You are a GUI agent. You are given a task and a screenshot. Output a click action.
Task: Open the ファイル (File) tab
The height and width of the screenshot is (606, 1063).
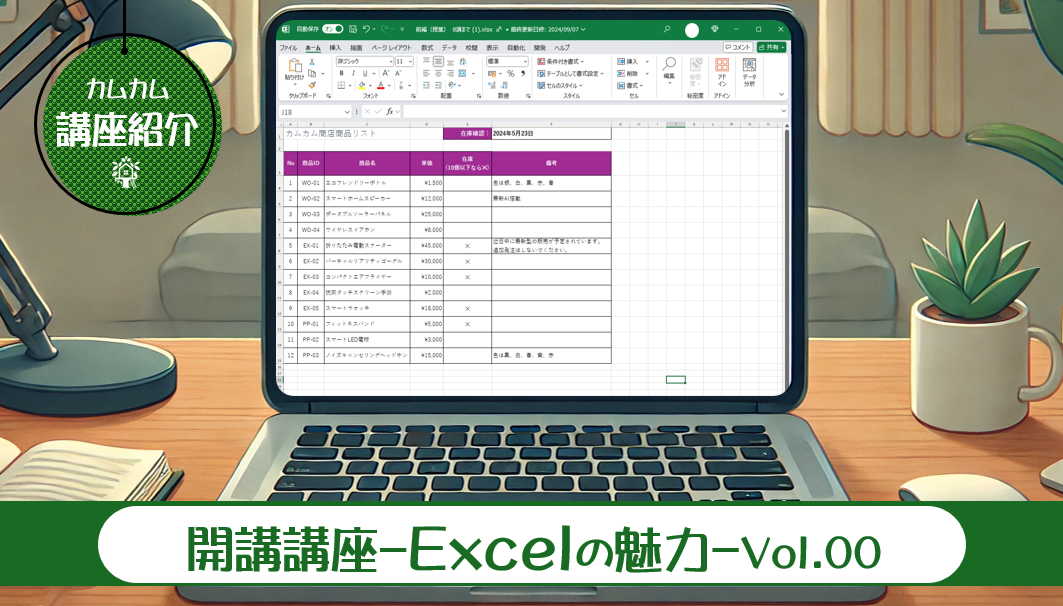coord(288,48)
